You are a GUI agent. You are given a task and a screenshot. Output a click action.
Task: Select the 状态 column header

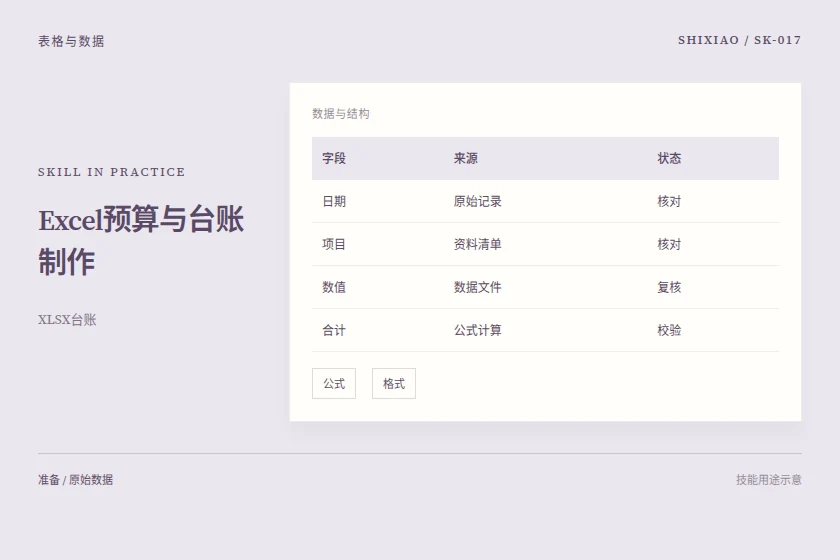[x=669, y=159]
